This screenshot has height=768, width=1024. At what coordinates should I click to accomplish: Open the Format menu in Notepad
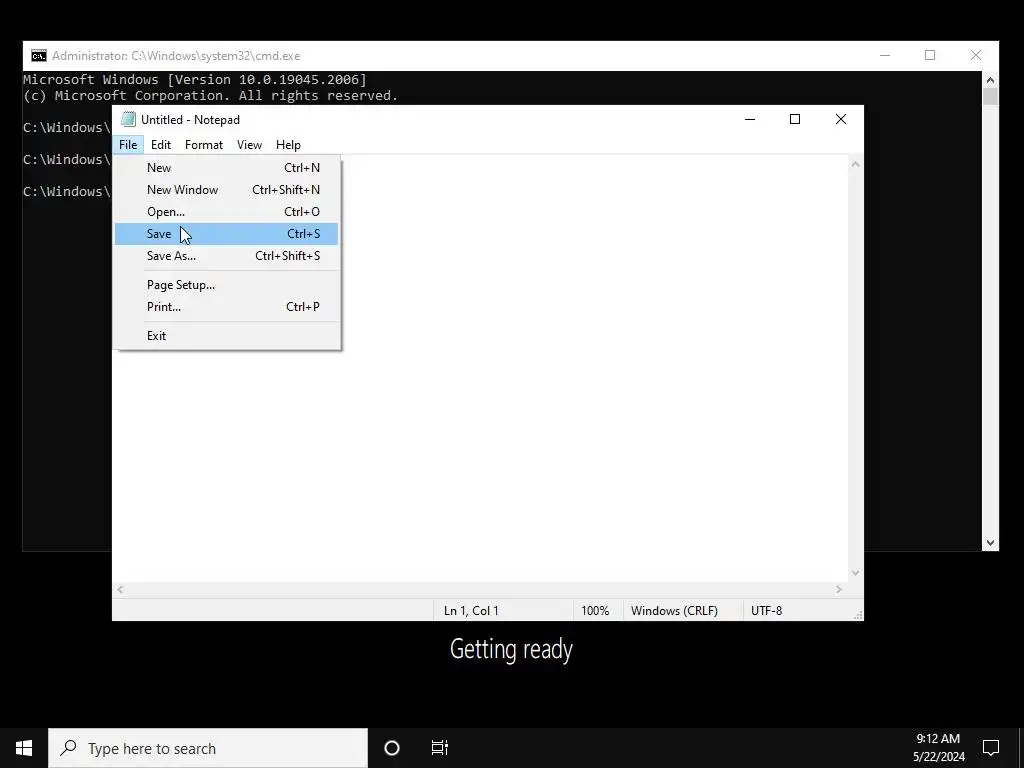coord(204,145)
